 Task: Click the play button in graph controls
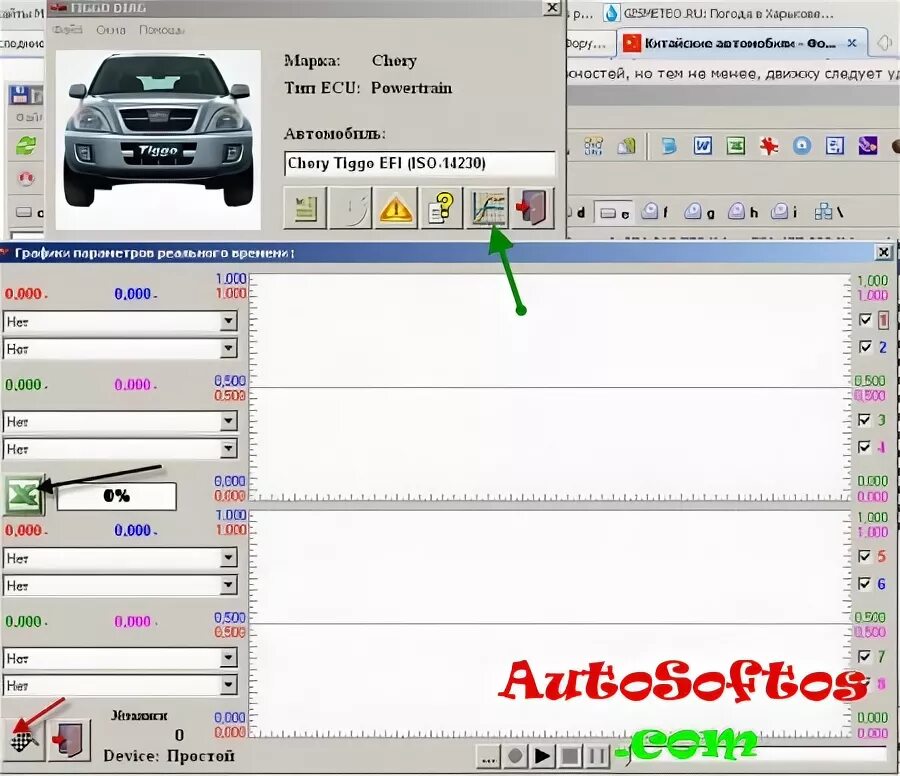click(542, 756)
